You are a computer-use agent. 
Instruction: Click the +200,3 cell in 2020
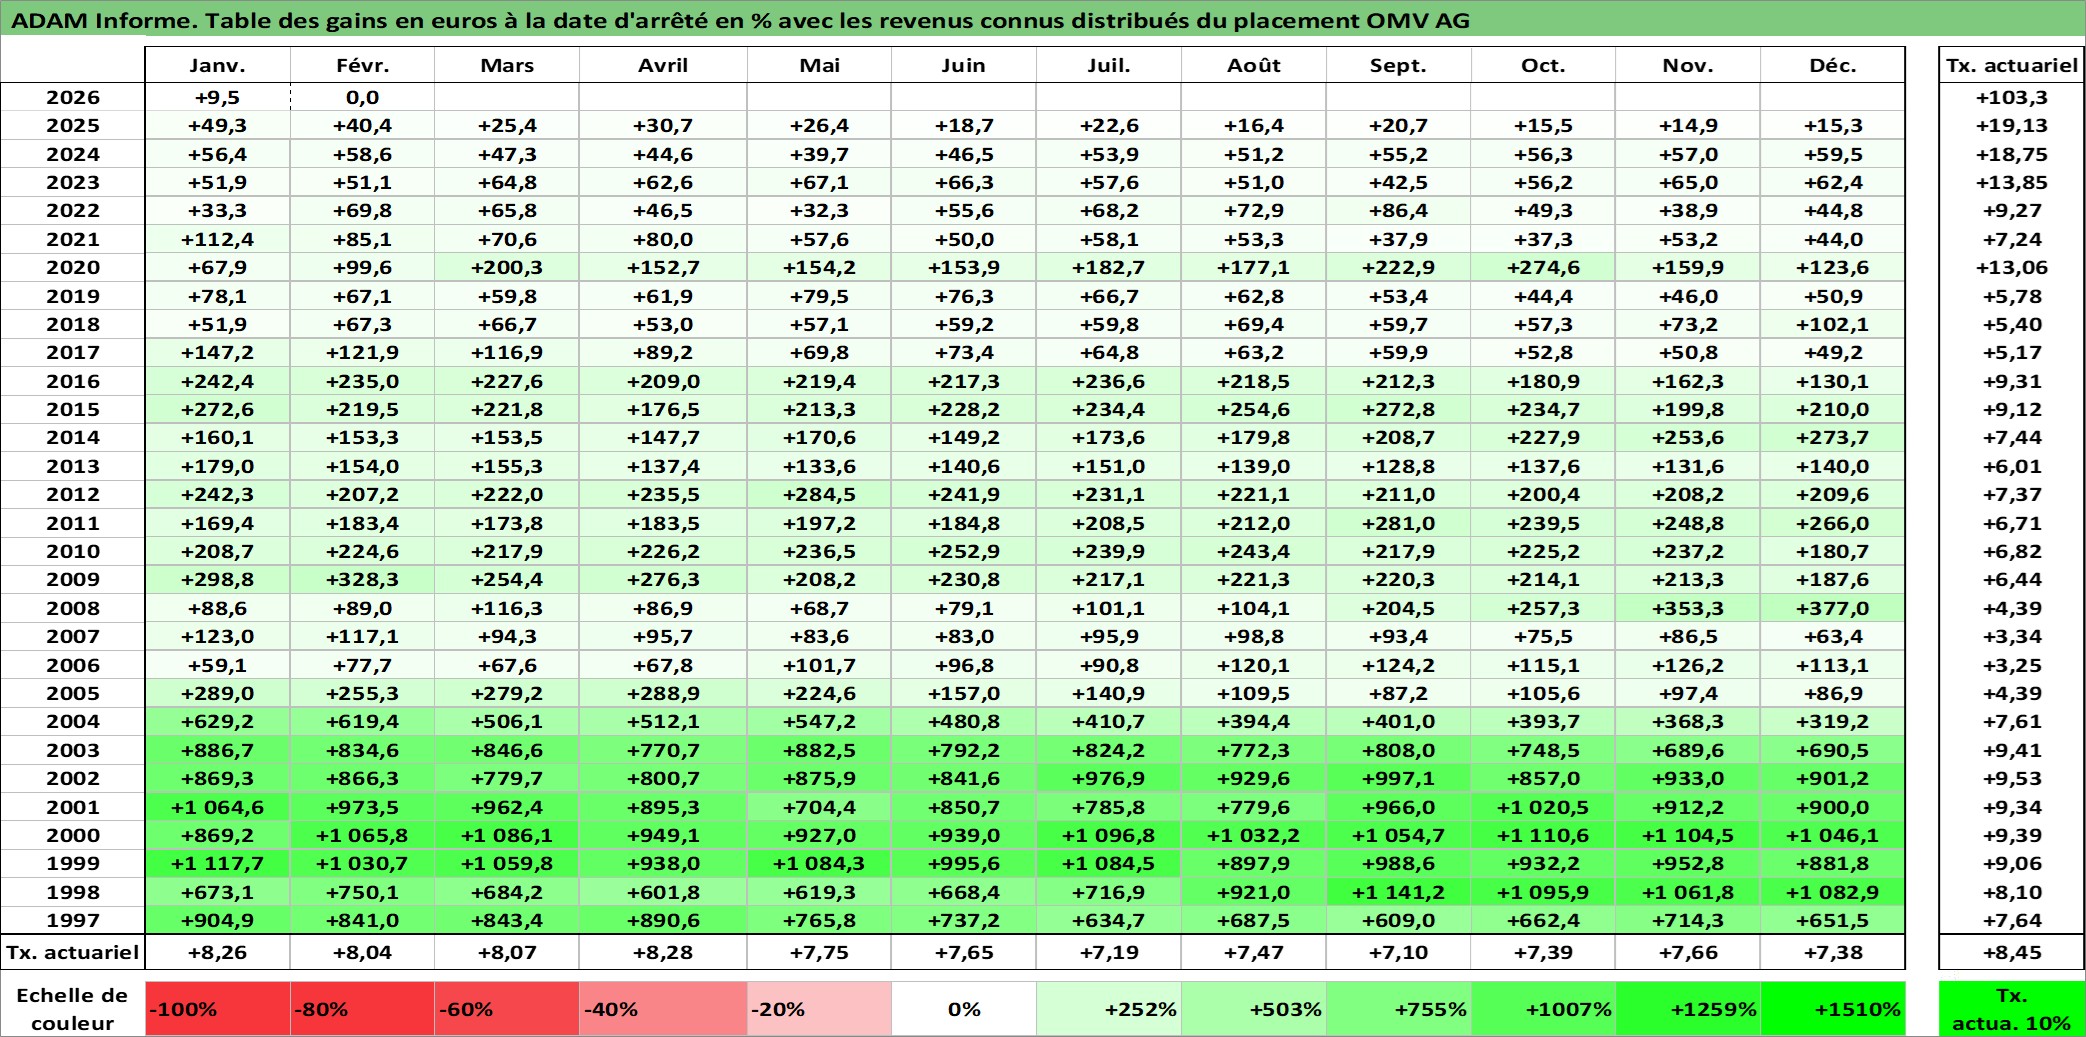[507, 267]
